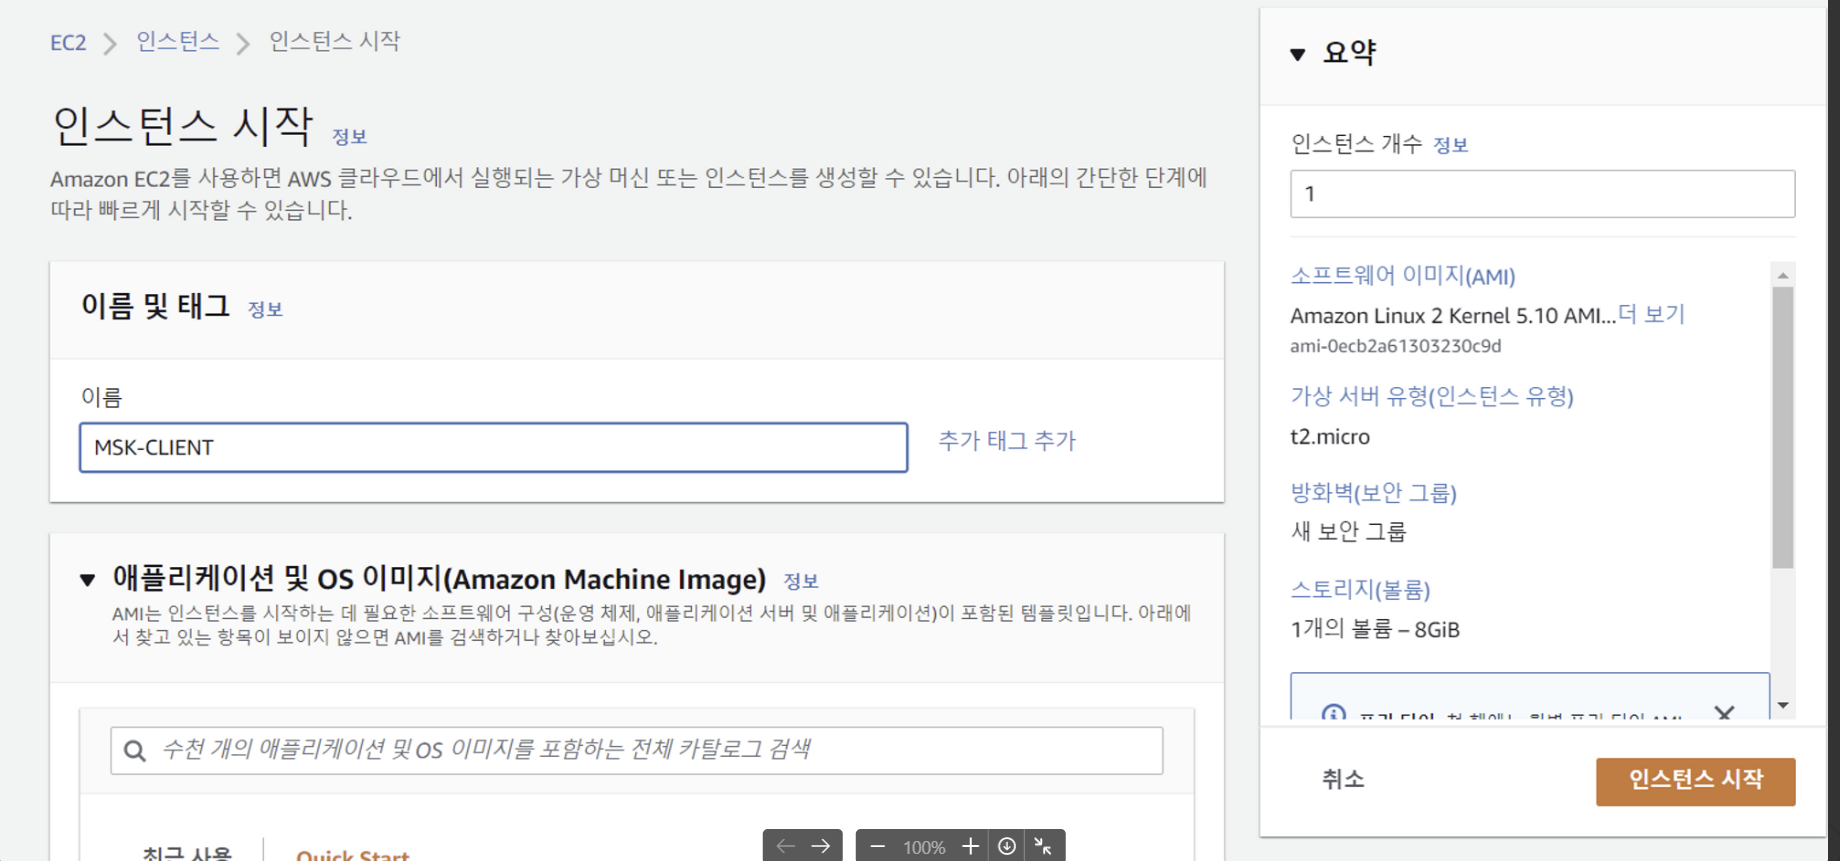1840x861 pixels.
Task: Open 정보 link next to 인스턴스 시작 title
Action: pos(349,137)
